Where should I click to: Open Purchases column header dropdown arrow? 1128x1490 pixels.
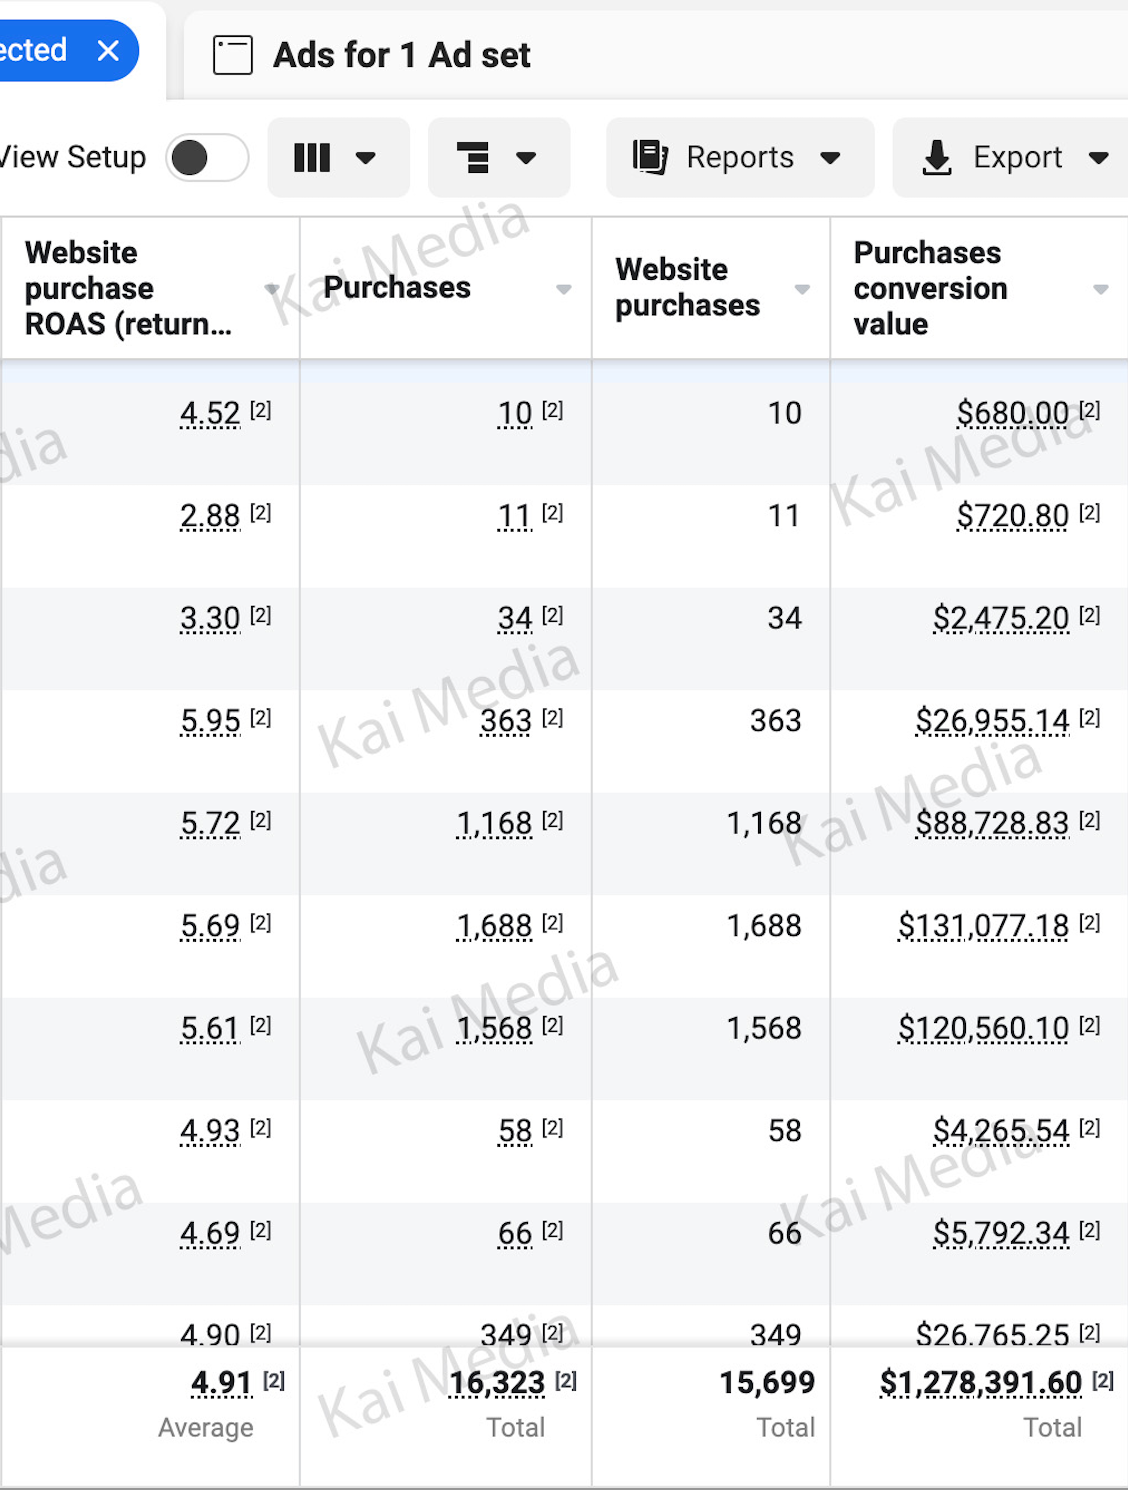(564, 289)
